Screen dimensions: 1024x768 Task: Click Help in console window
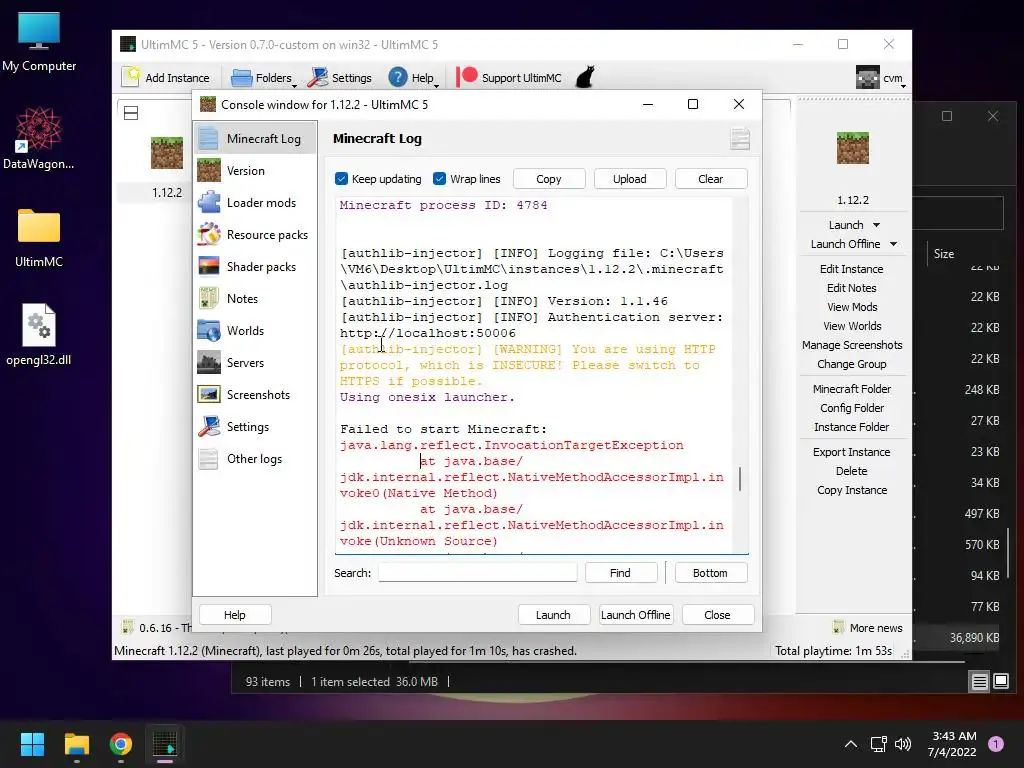235,615
